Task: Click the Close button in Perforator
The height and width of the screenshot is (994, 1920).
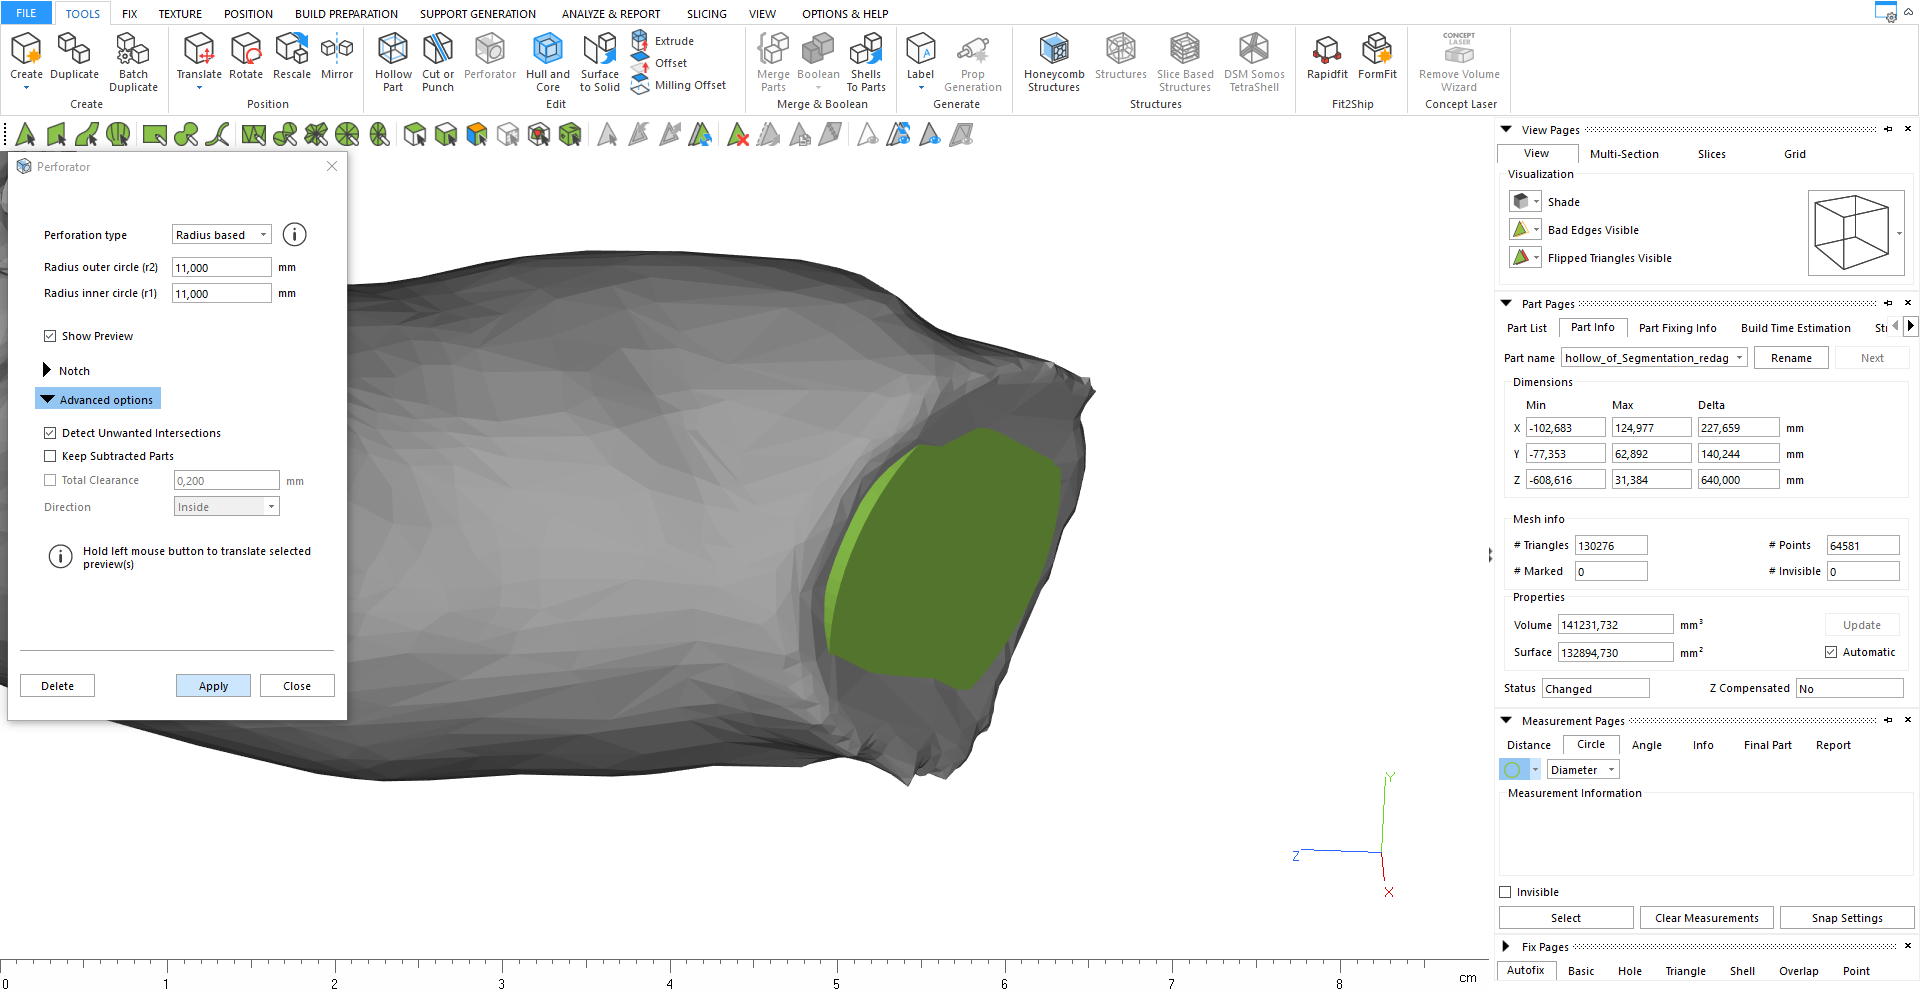Action: click(297, 686)
